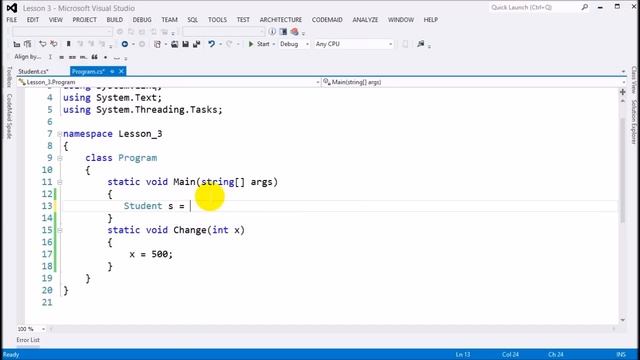Collapse the Change method block

coord(60,230)
